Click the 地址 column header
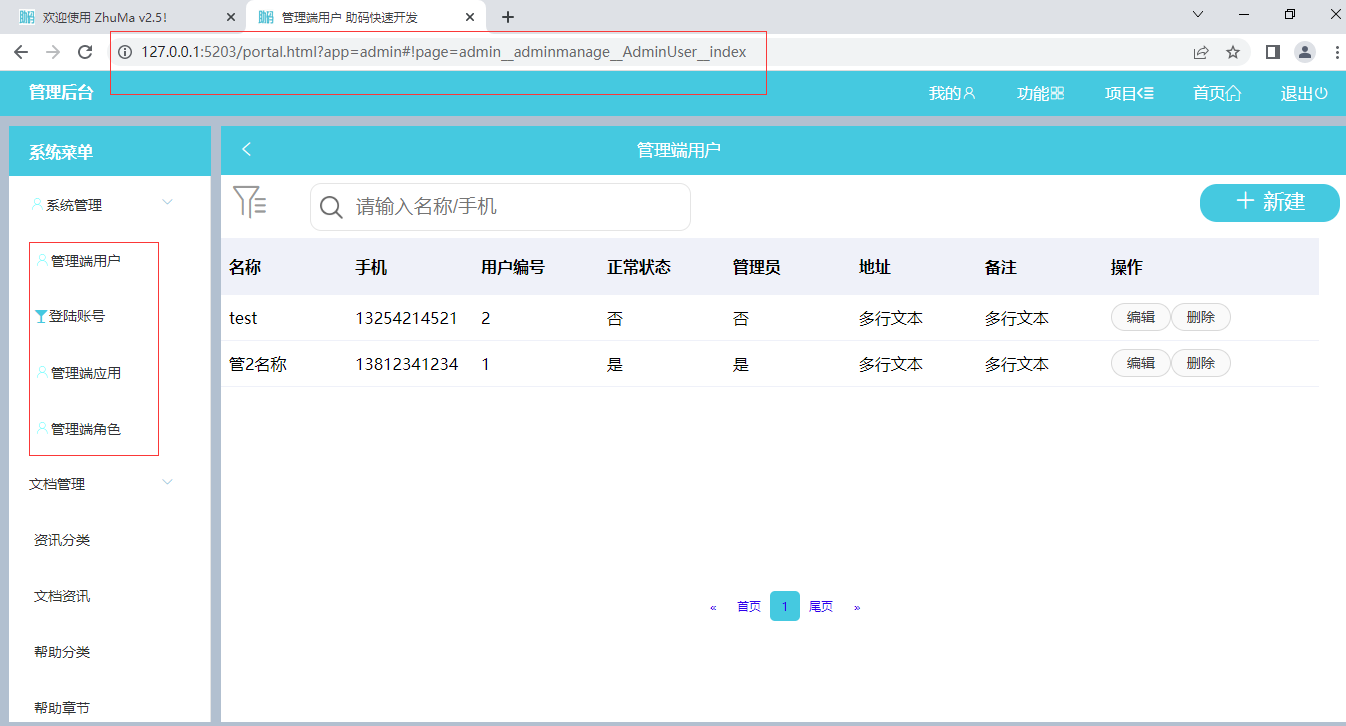The image size is (1346, 726). pyautogui.click(x=875, y=267)
